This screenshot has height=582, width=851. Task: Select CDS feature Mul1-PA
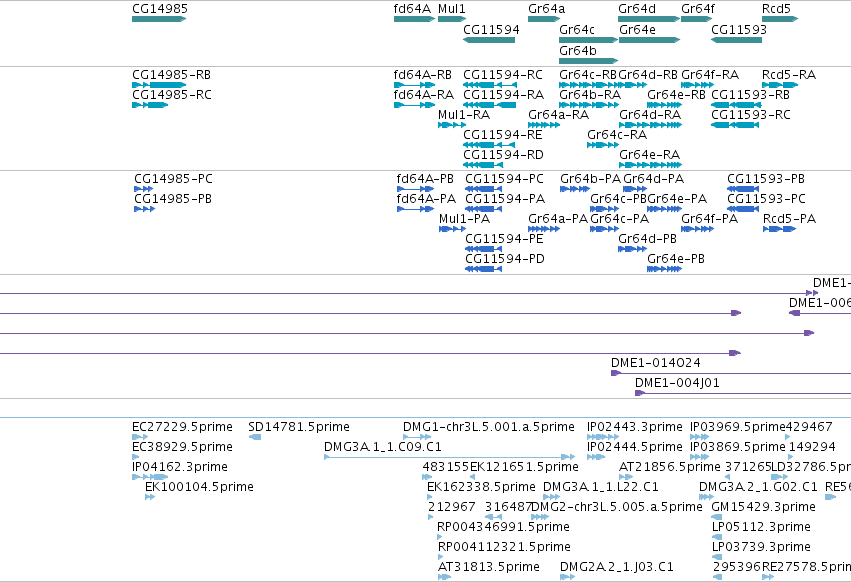coord(453,229)
